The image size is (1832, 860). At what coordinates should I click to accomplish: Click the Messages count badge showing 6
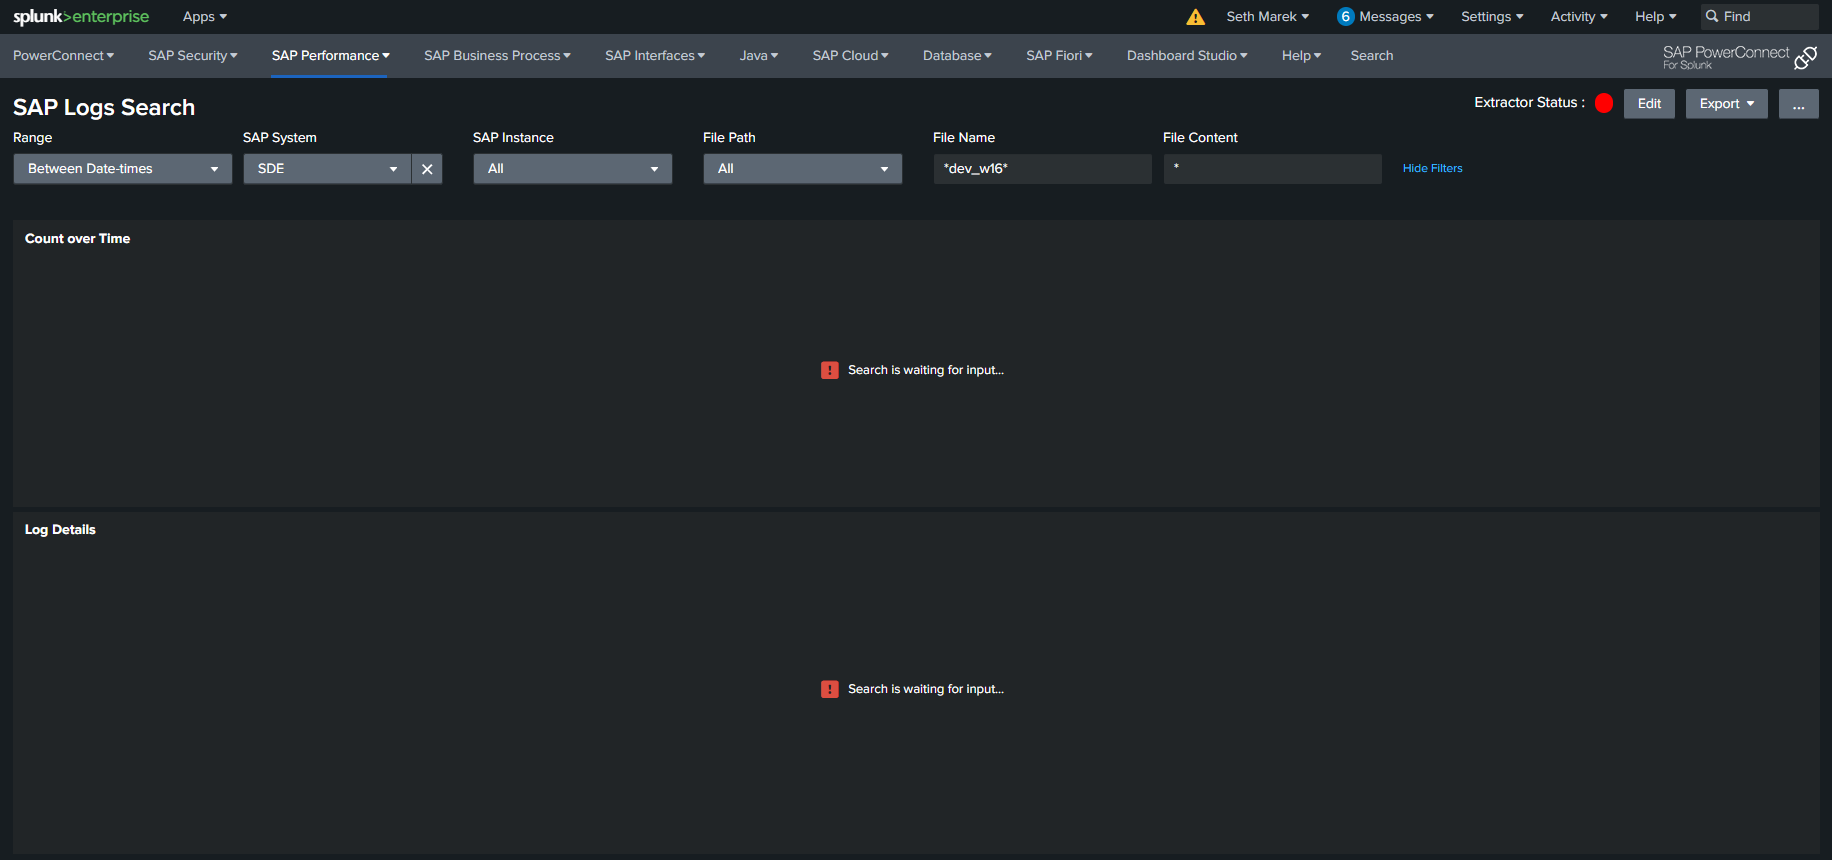point(1345,17)
